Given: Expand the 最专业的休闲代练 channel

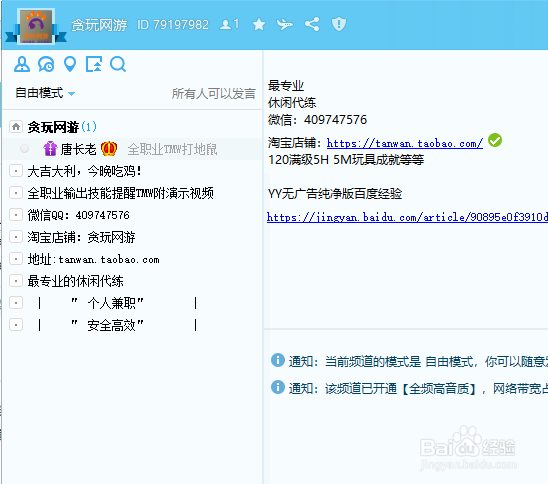Looking at the screenshot, I should pyautogui.click(x=16, y=281).
